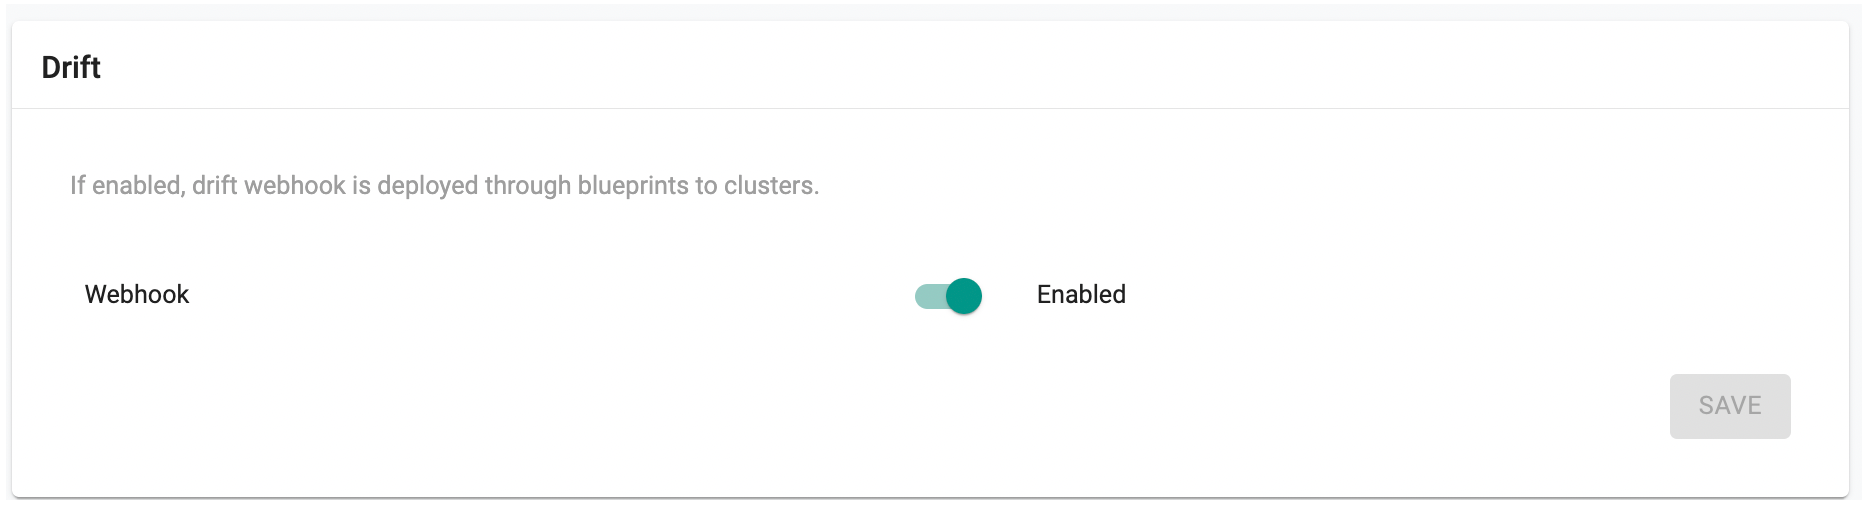Screen dimensions: 1866x506
Task: Toggle the switch next to Enabled
Action: [x=949, y=296]
